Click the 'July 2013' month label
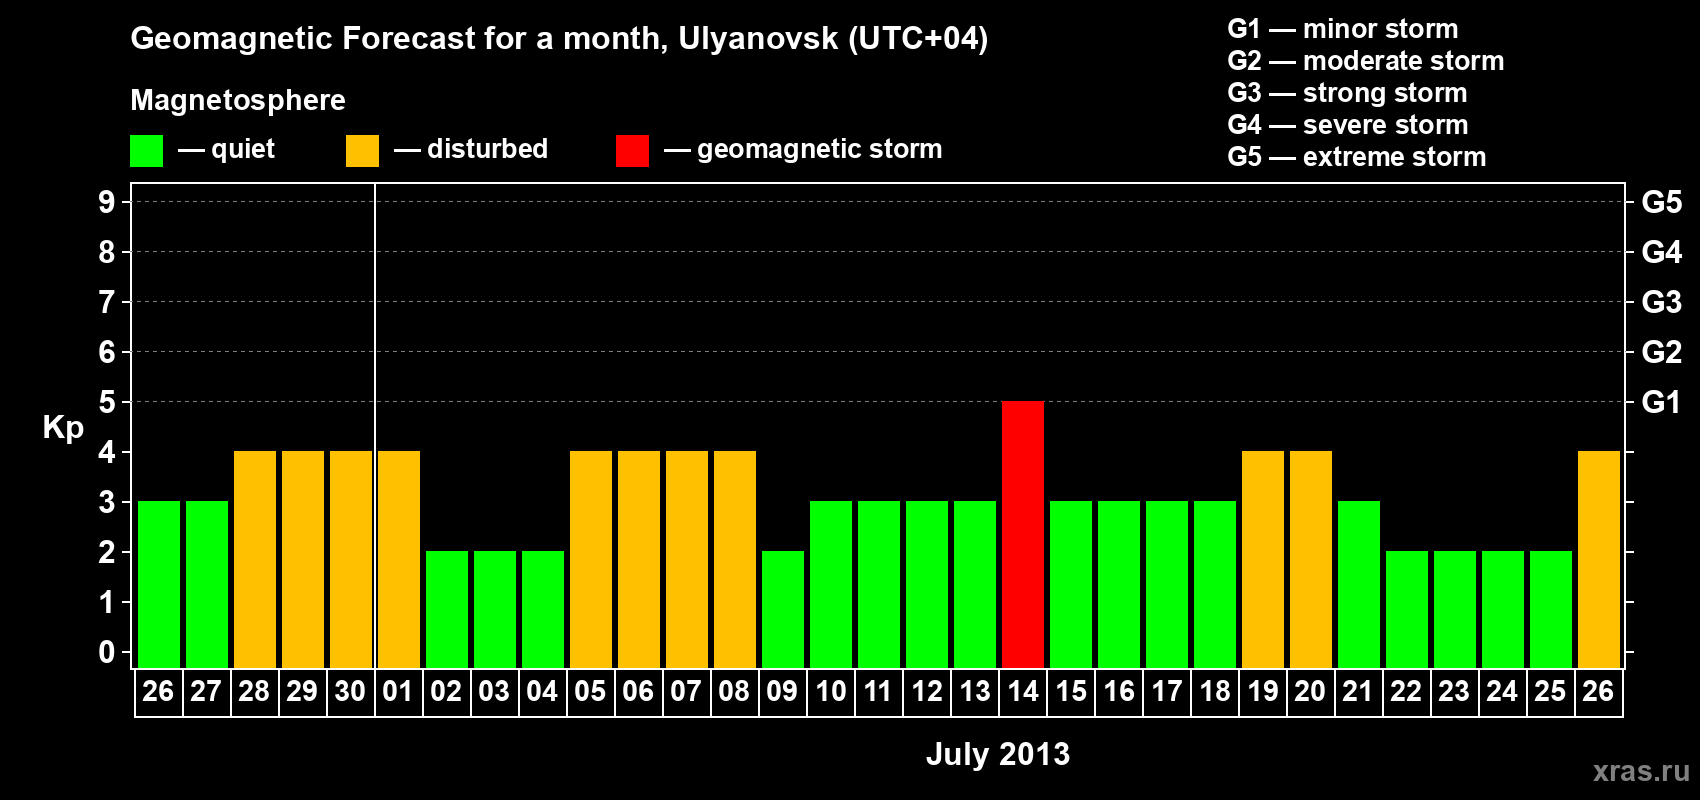 [x=998, y=754]
